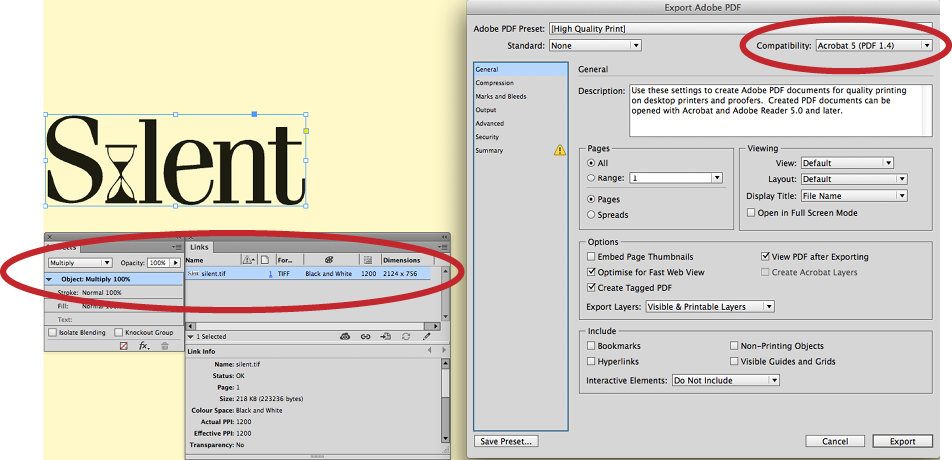
Task: Enable Open in Full Screen Mode
Action: tap(751, 213)
